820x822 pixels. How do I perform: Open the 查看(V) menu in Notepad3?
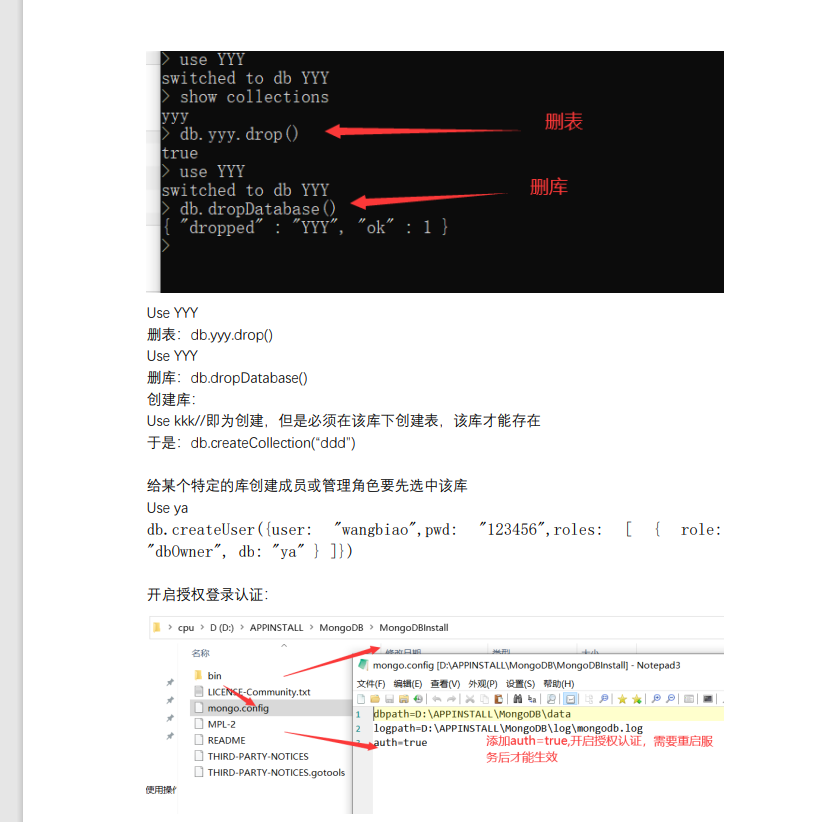pyautogui.click(x=445, y=684)
